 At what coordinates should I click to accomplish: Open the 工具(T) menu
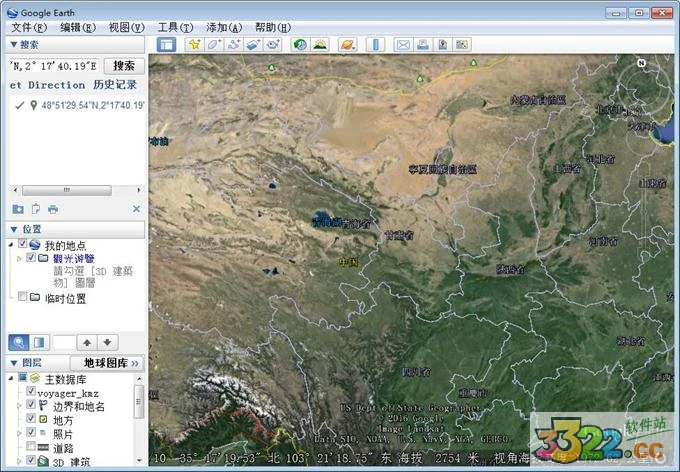coord(175,27)
